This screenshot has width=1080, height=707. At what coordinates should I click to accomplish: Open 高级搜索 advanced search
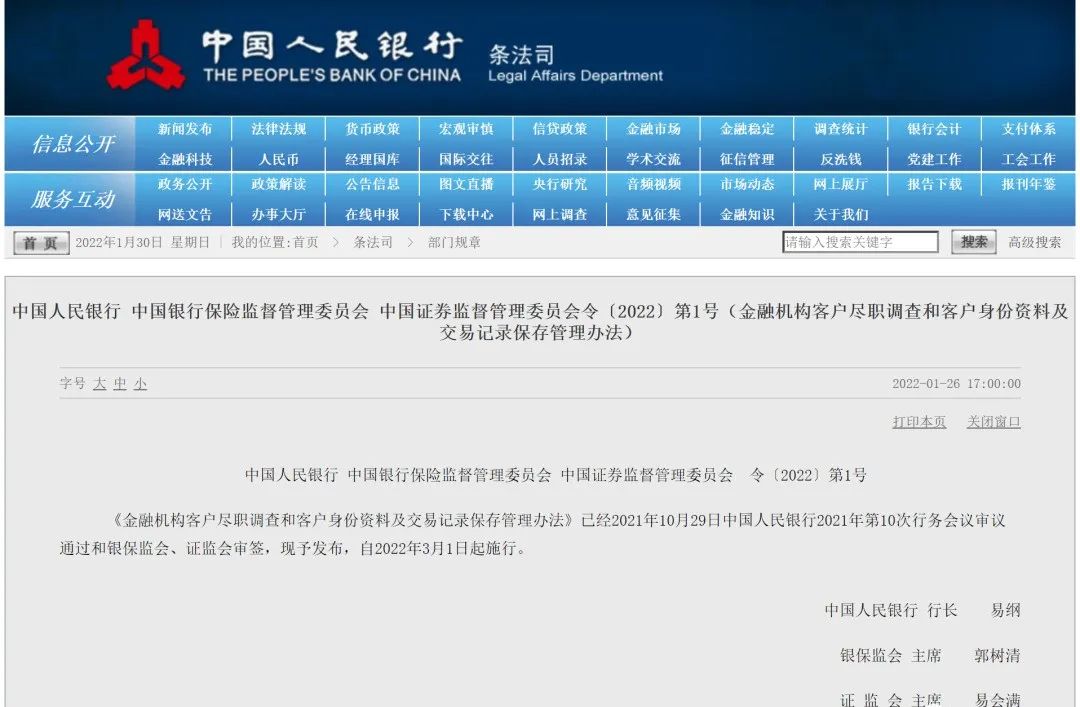(1035, 243)
